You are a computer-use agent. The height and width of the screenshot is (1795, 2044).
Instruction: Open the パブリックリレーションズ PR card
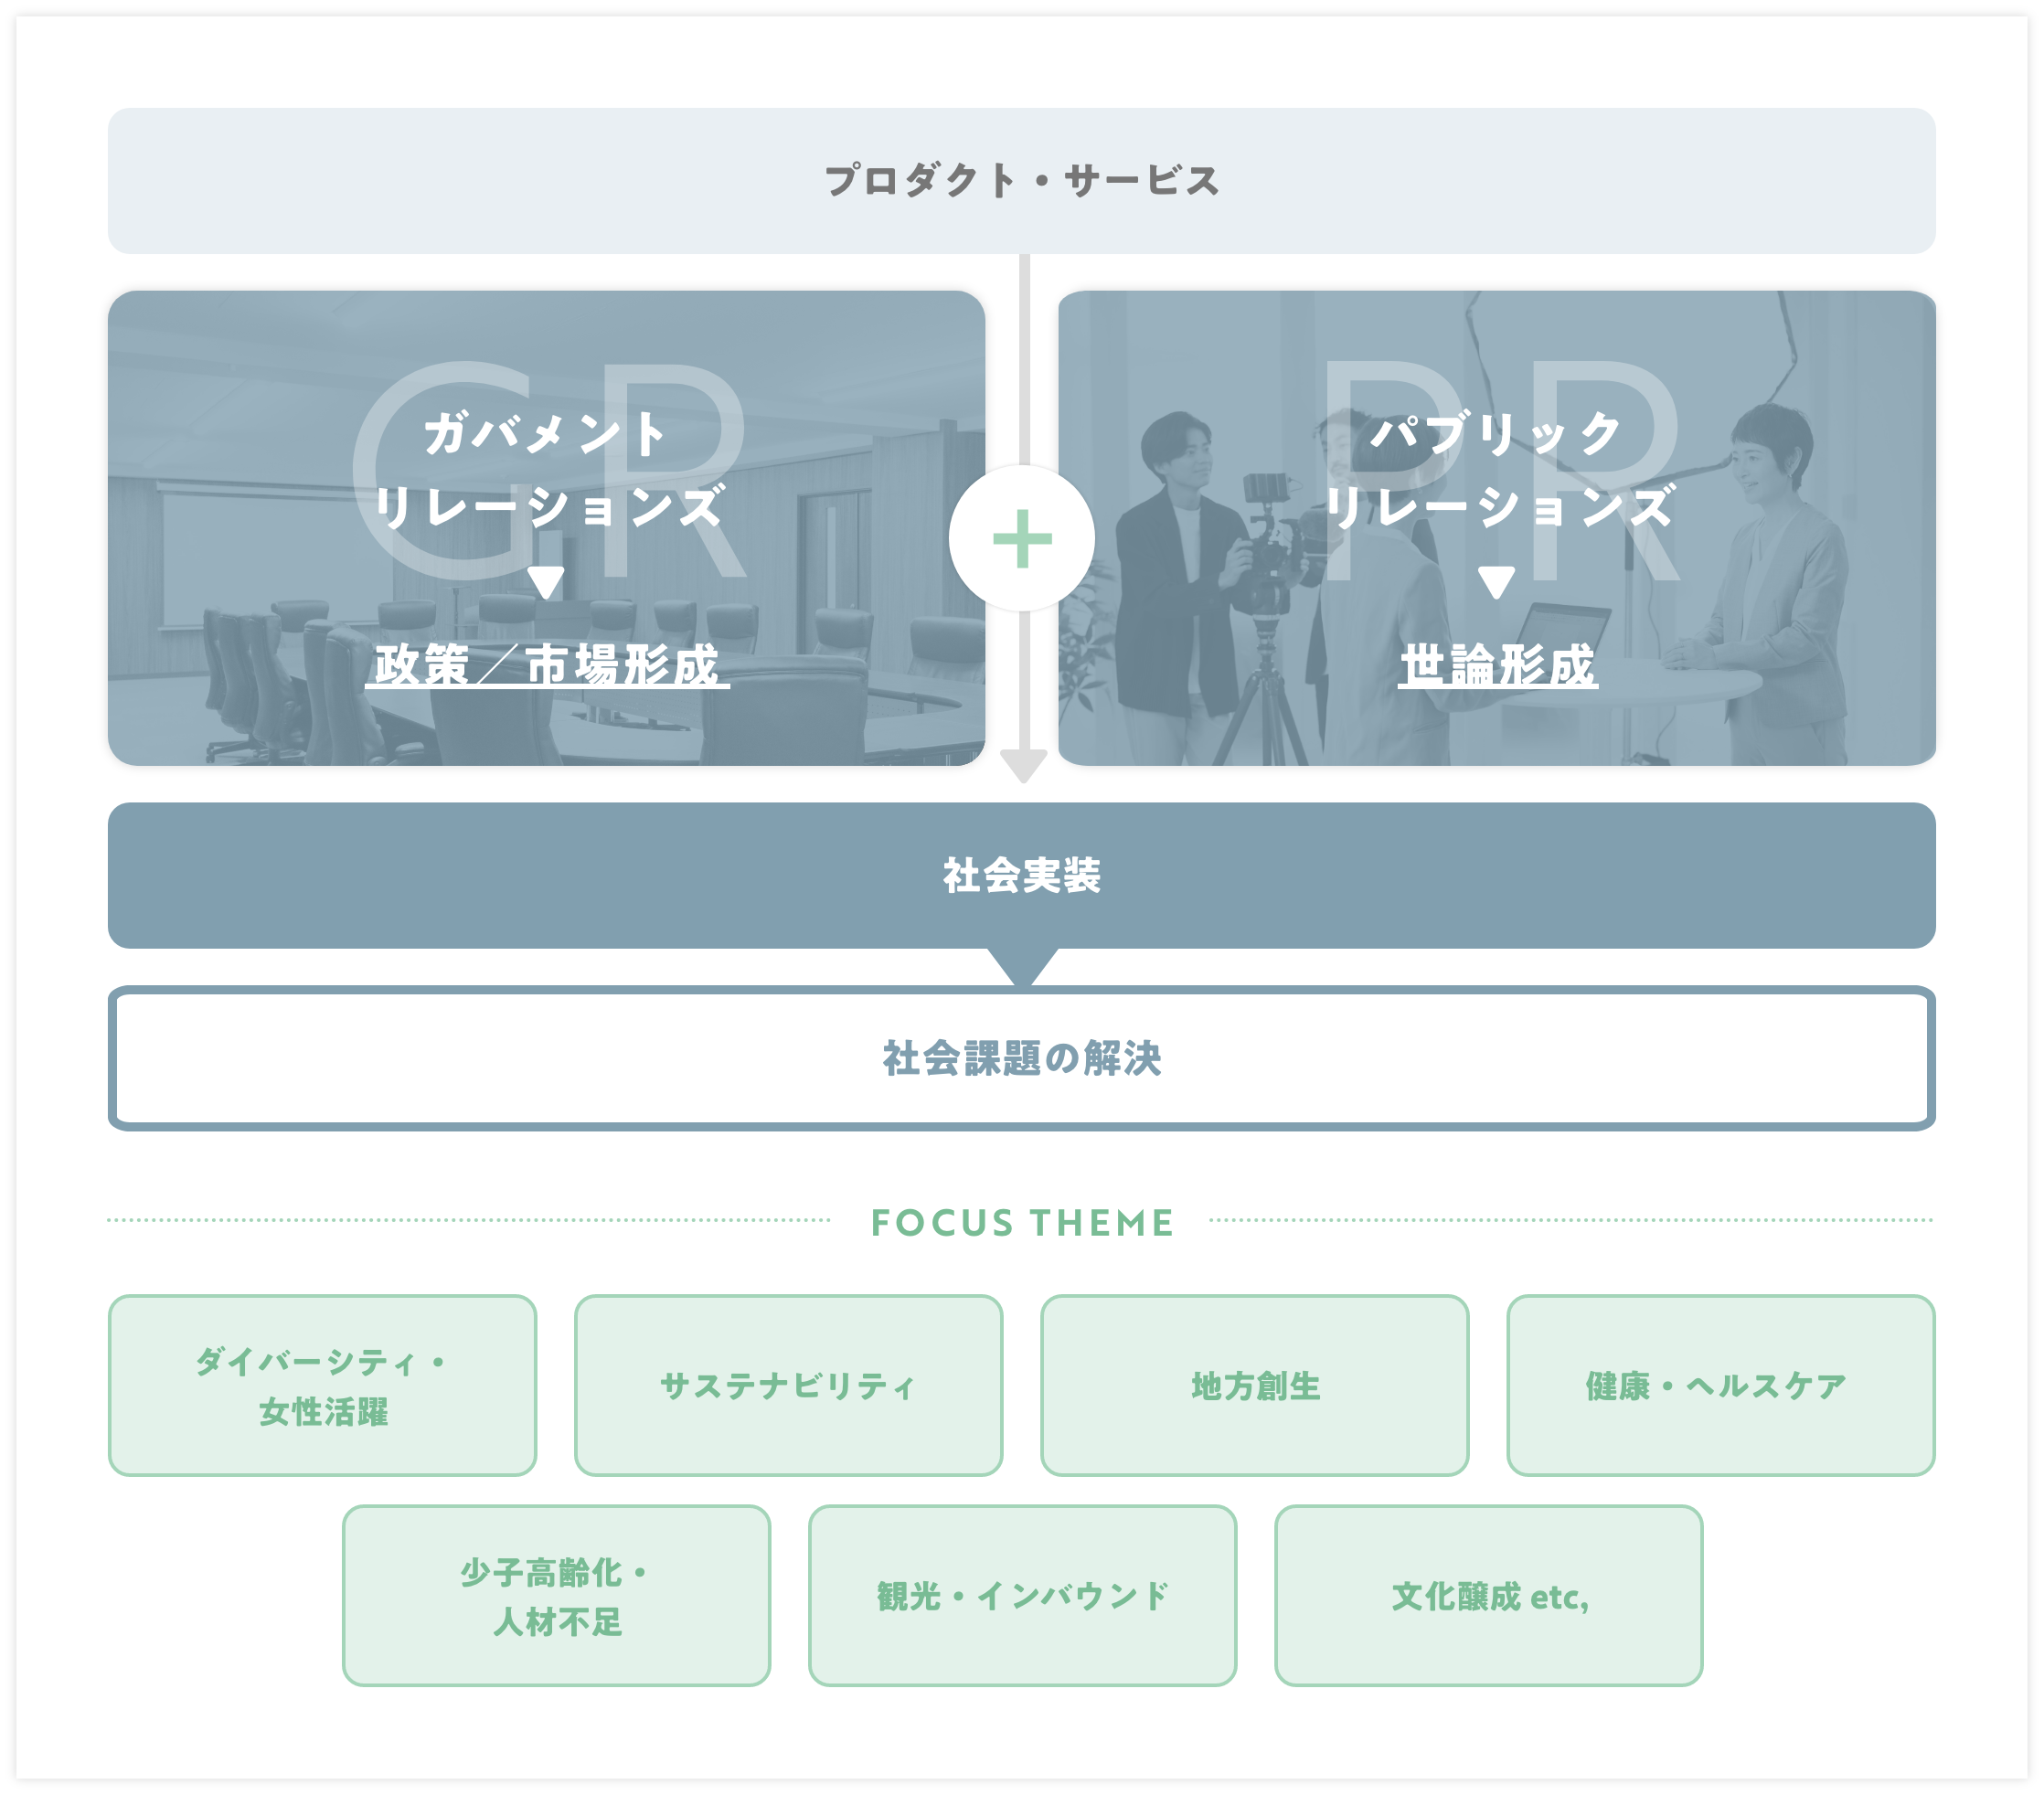1497,528
